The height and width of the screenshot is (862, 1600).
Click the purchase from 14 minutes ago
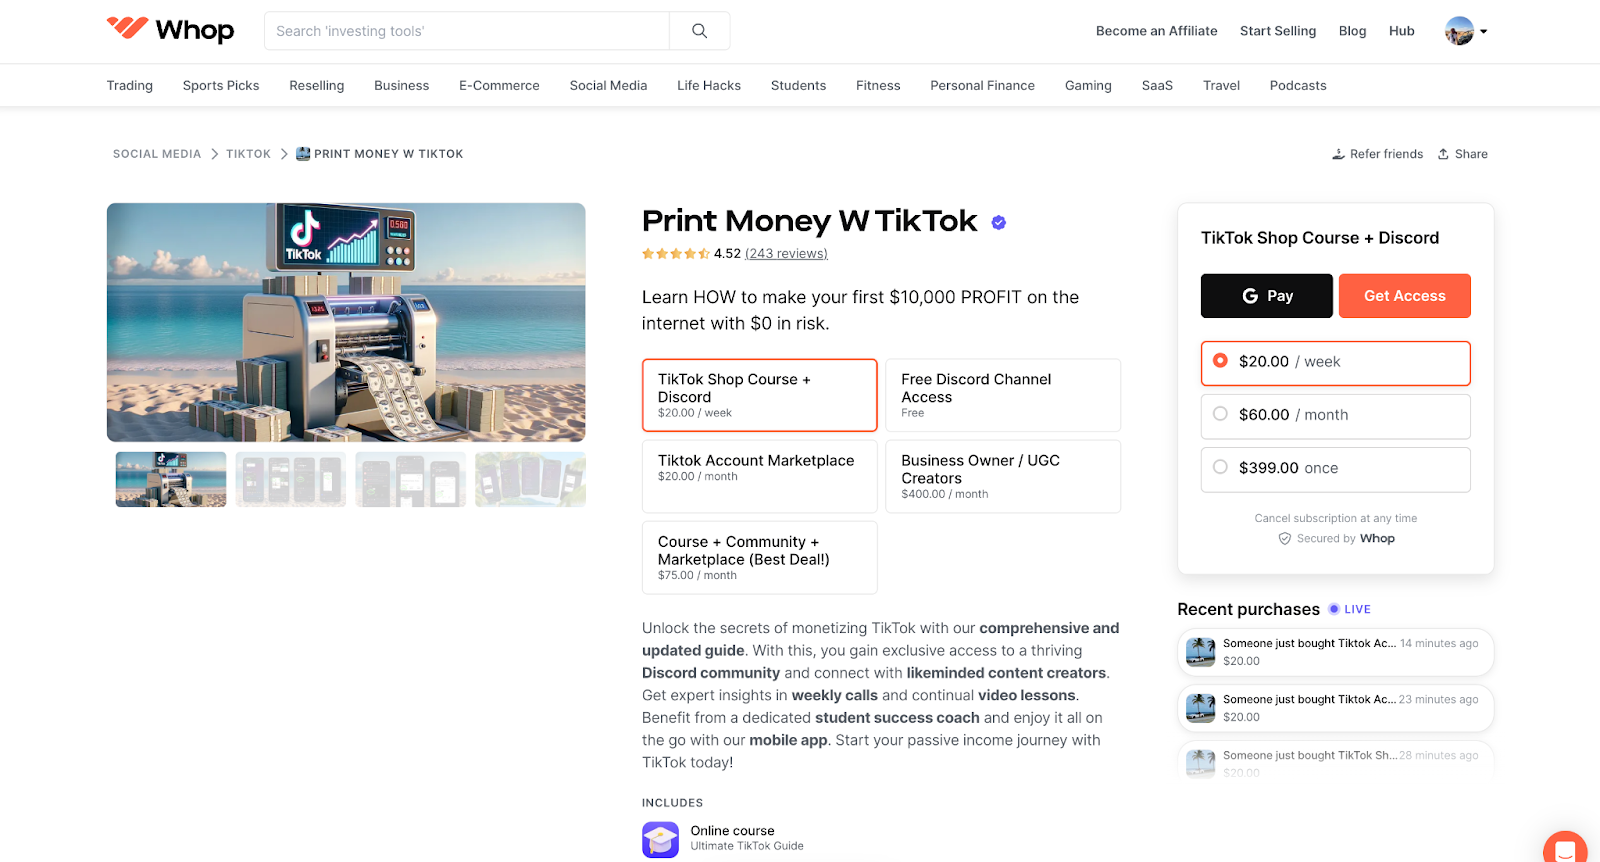[1335, 652]
